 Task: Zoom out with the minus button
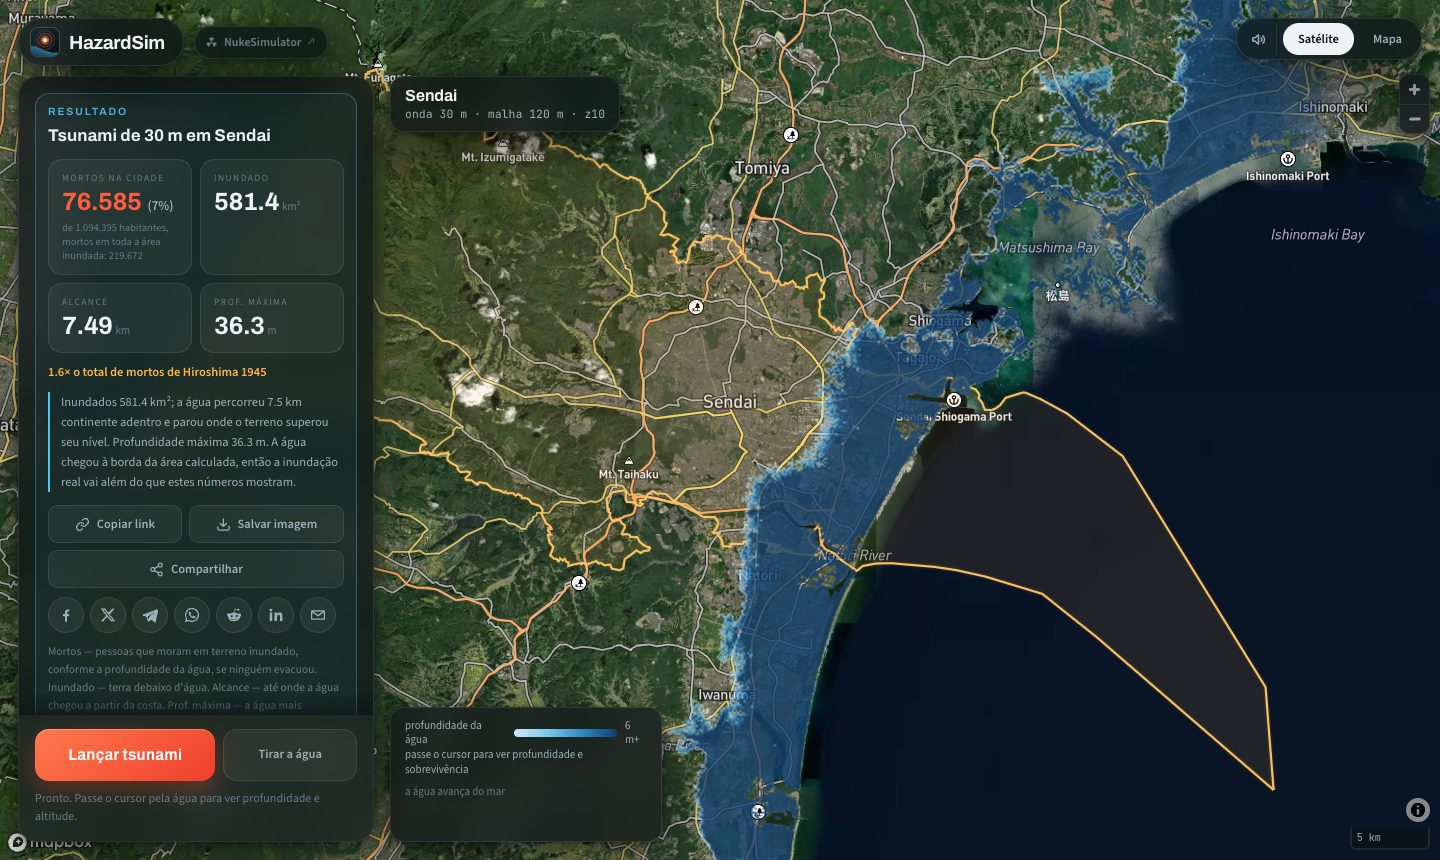coord(1414,119)
